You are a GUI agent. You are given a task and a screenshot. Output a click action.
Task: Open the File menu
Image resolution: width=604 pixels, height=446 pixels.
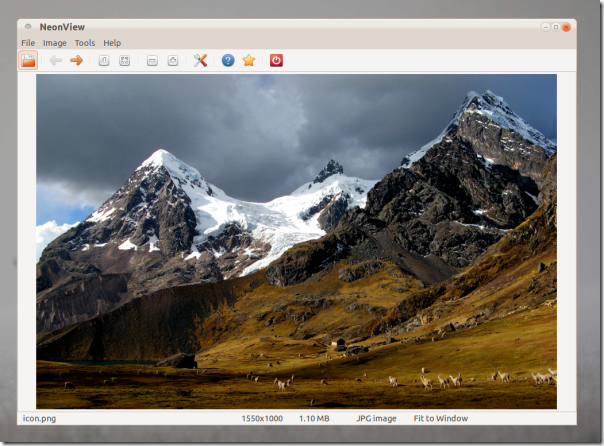[28, 43]
